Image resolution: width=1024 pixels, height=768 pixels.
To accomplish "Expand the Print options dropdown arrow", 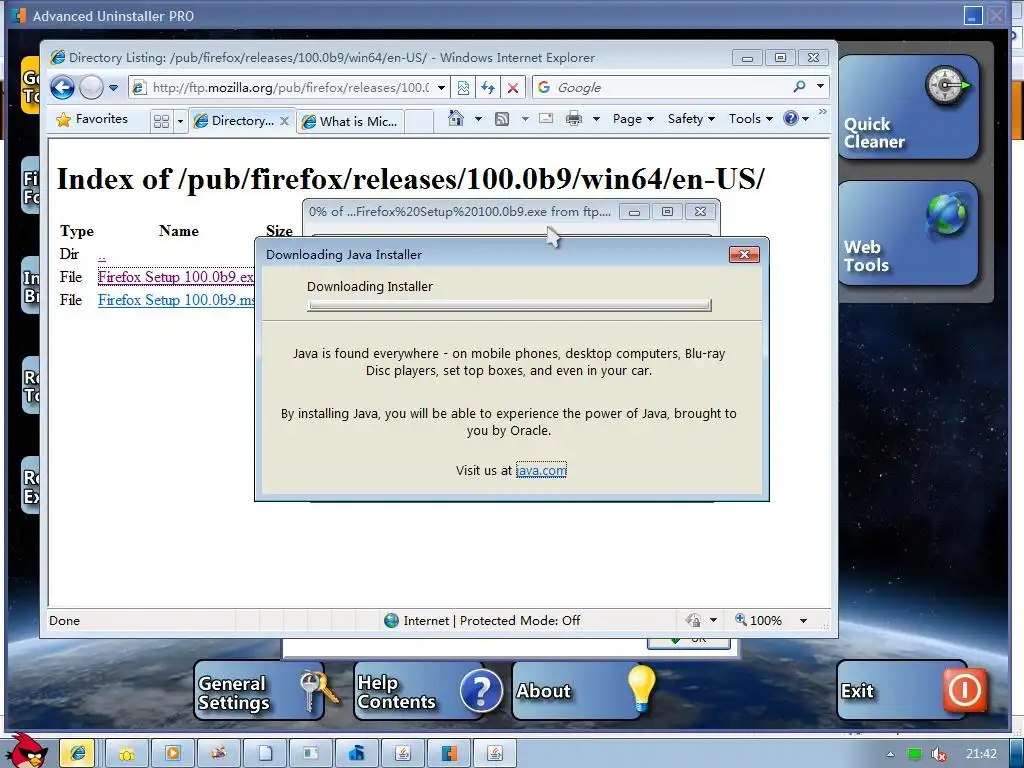I will tap(596, 119).
